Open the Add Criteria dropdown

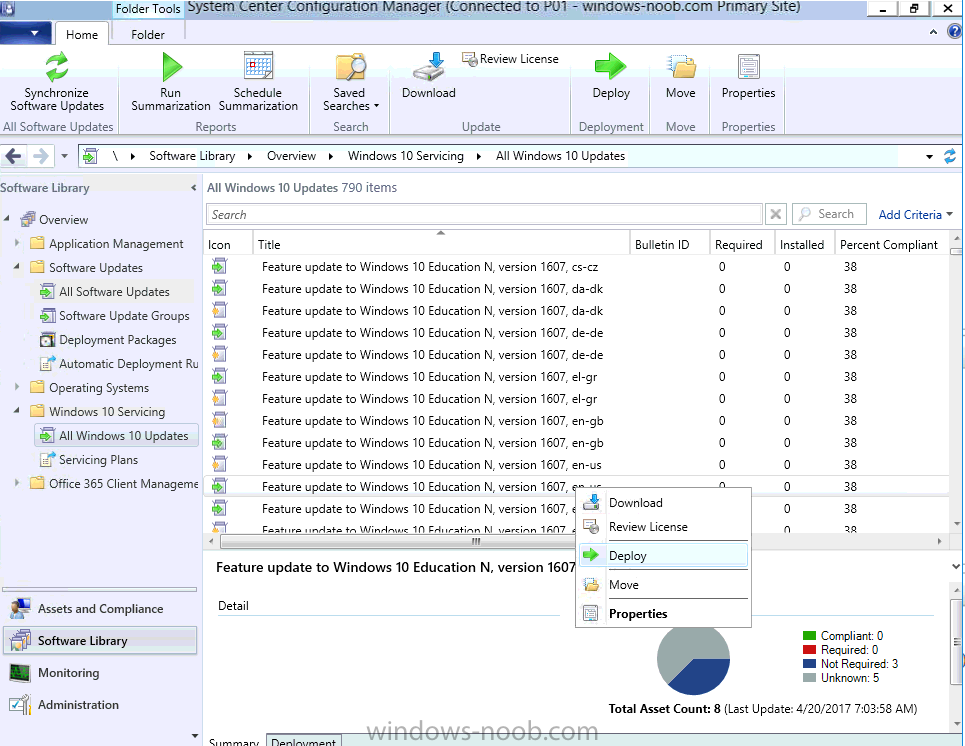[x=915, y=215]
